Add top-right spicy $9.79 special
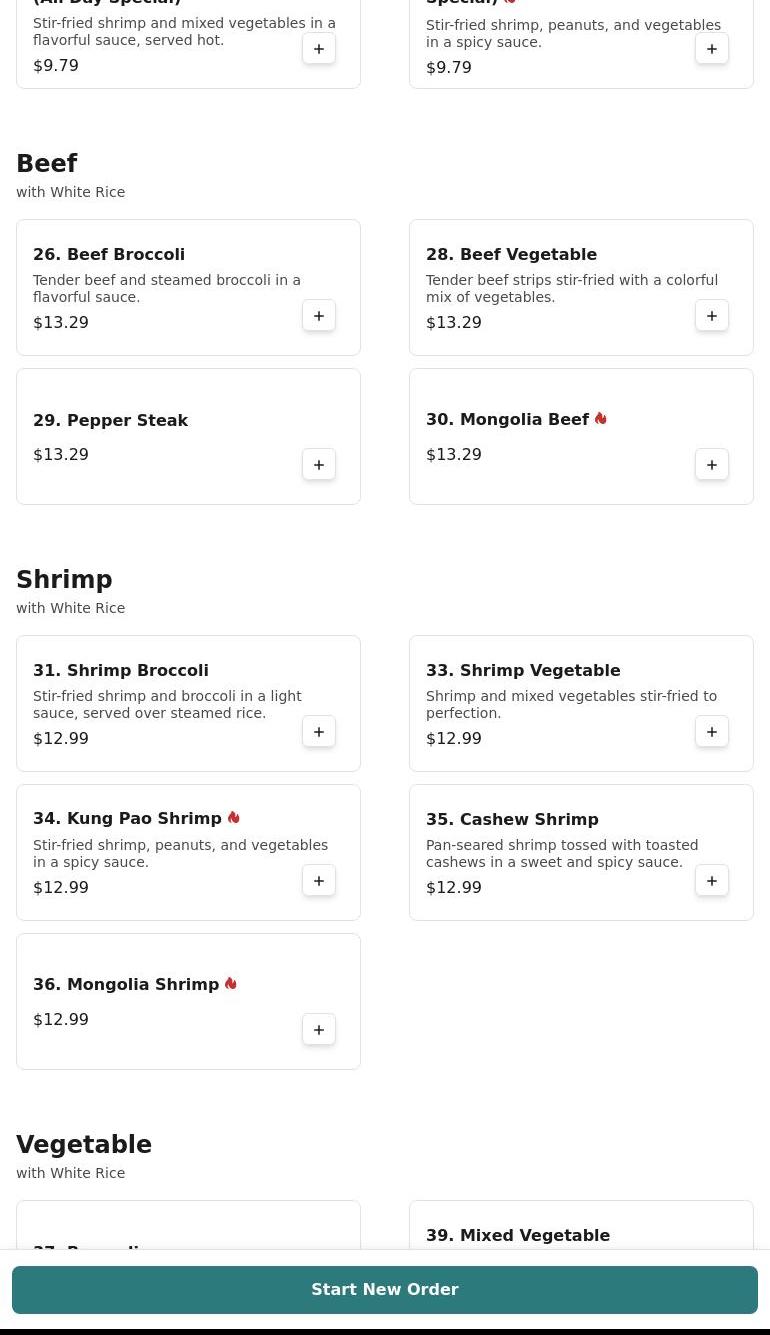Image resolution: width=770 pixels, height=1335 pixels. [x=712, y=49]
